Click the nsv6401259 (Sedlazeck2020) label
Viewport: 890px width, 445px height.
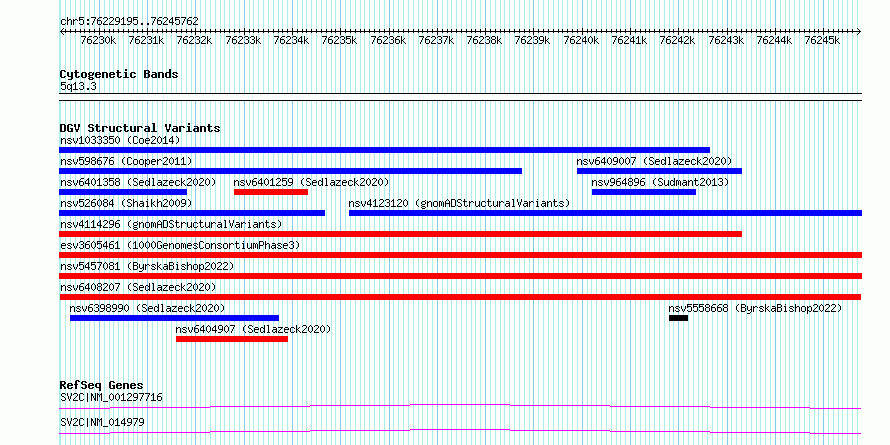[311, 182]
